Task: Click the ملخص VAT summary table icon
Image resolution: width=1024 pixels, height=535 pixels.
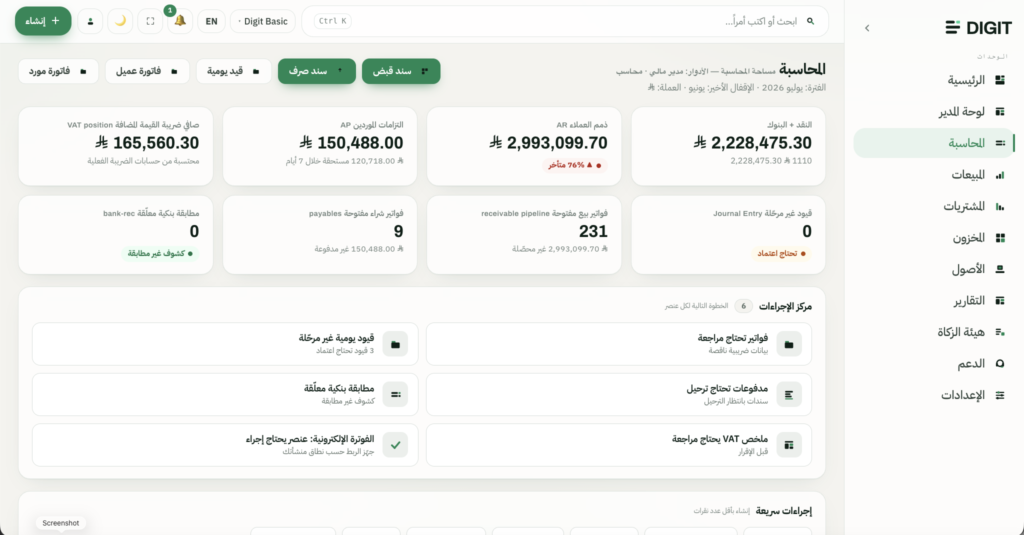Action: tap(789, 445)
